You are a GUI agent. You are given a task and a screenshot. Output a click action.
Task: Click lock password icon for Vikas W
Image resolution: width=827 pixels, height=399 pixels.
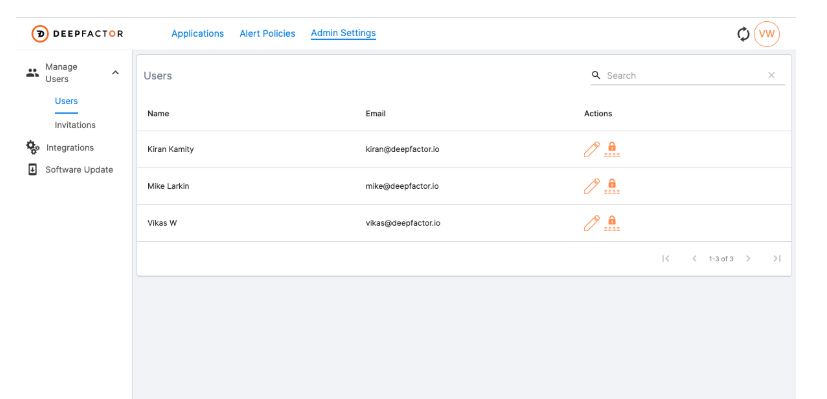tap(612, 223)
